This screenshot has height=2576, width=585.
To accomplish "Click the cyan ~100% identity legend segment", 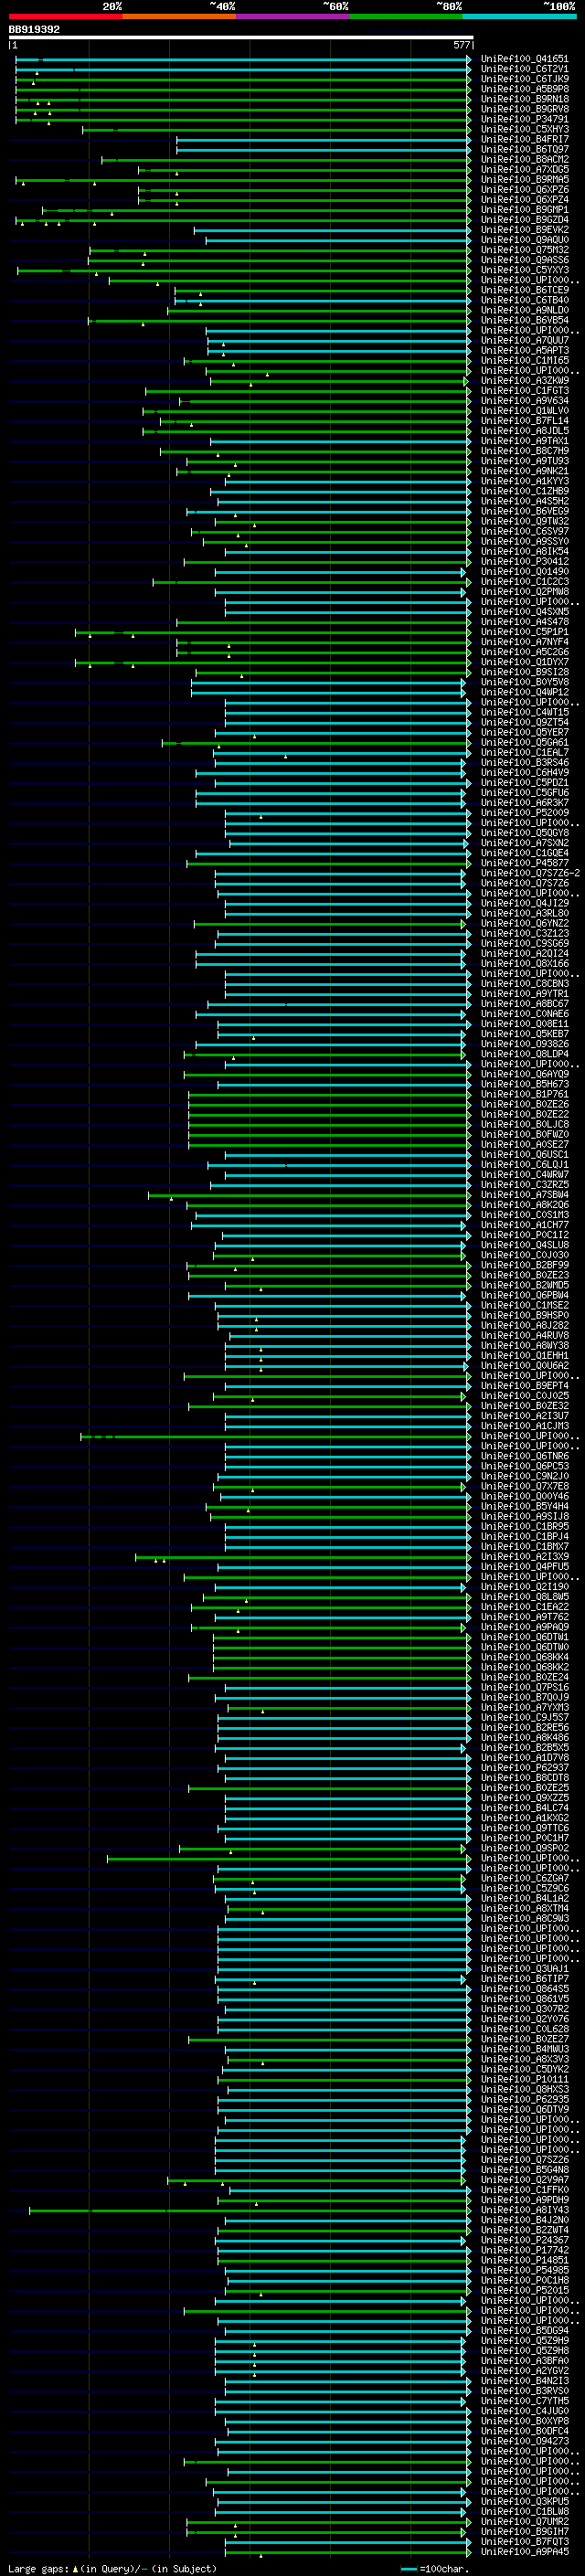I will (520, 17).
